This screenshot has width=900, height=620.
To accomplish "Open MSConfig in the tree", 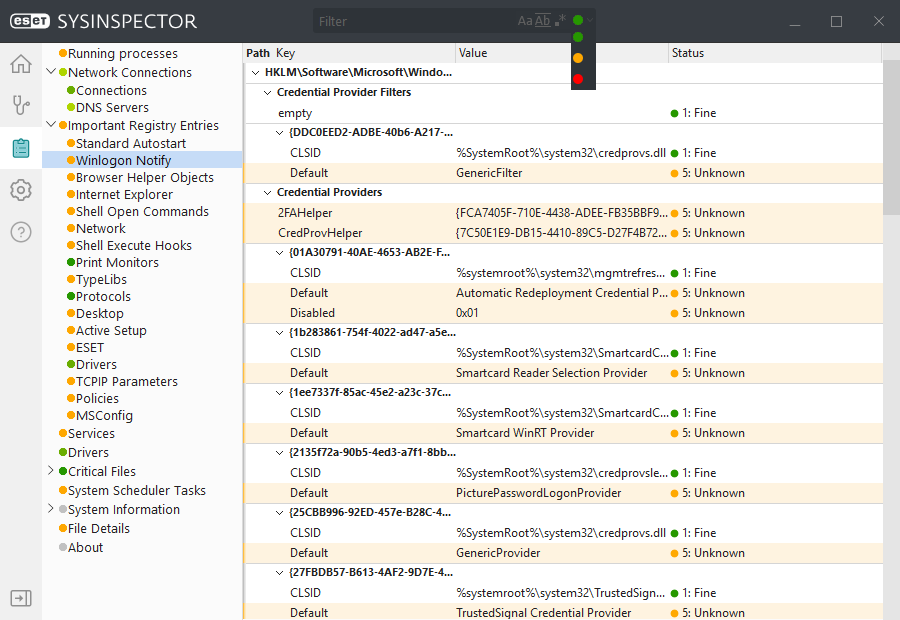I will point(104,415).
